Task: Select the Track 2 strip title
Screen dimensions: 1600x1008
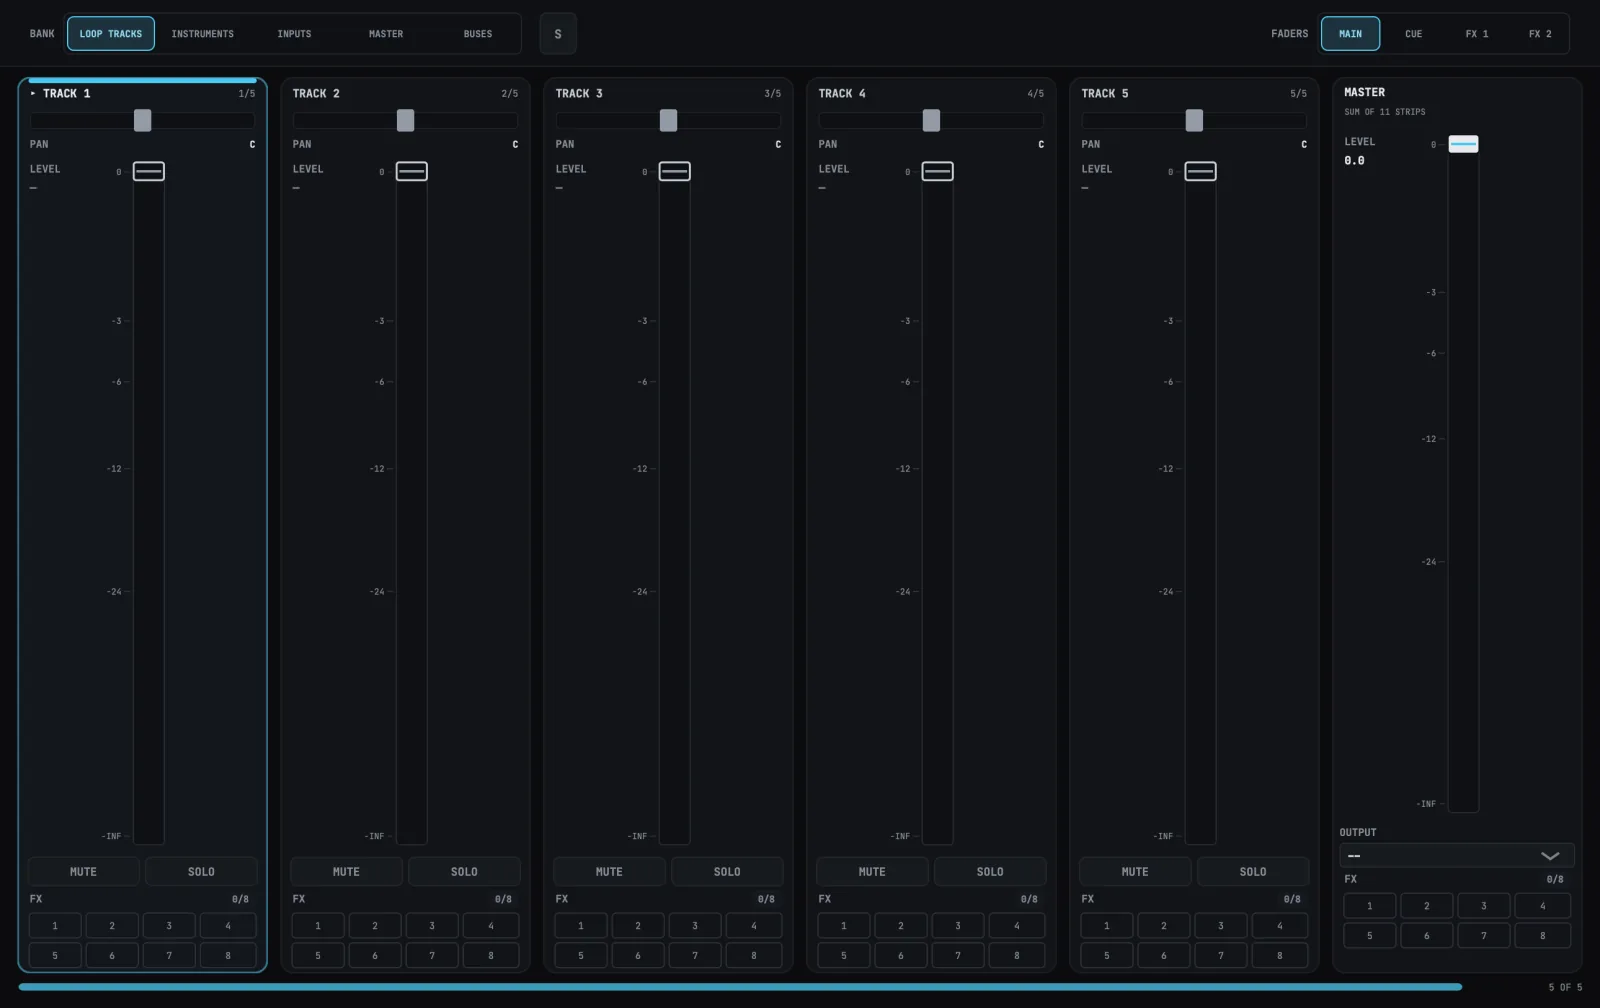Action: (316, 94)
